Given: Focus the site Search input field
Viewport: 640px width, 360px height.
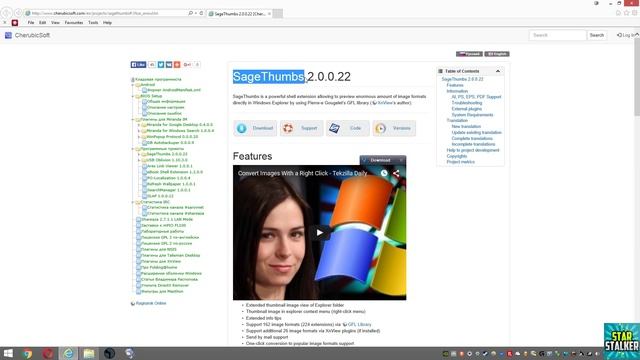Looking at the screenshot, I should pos(557,35).
